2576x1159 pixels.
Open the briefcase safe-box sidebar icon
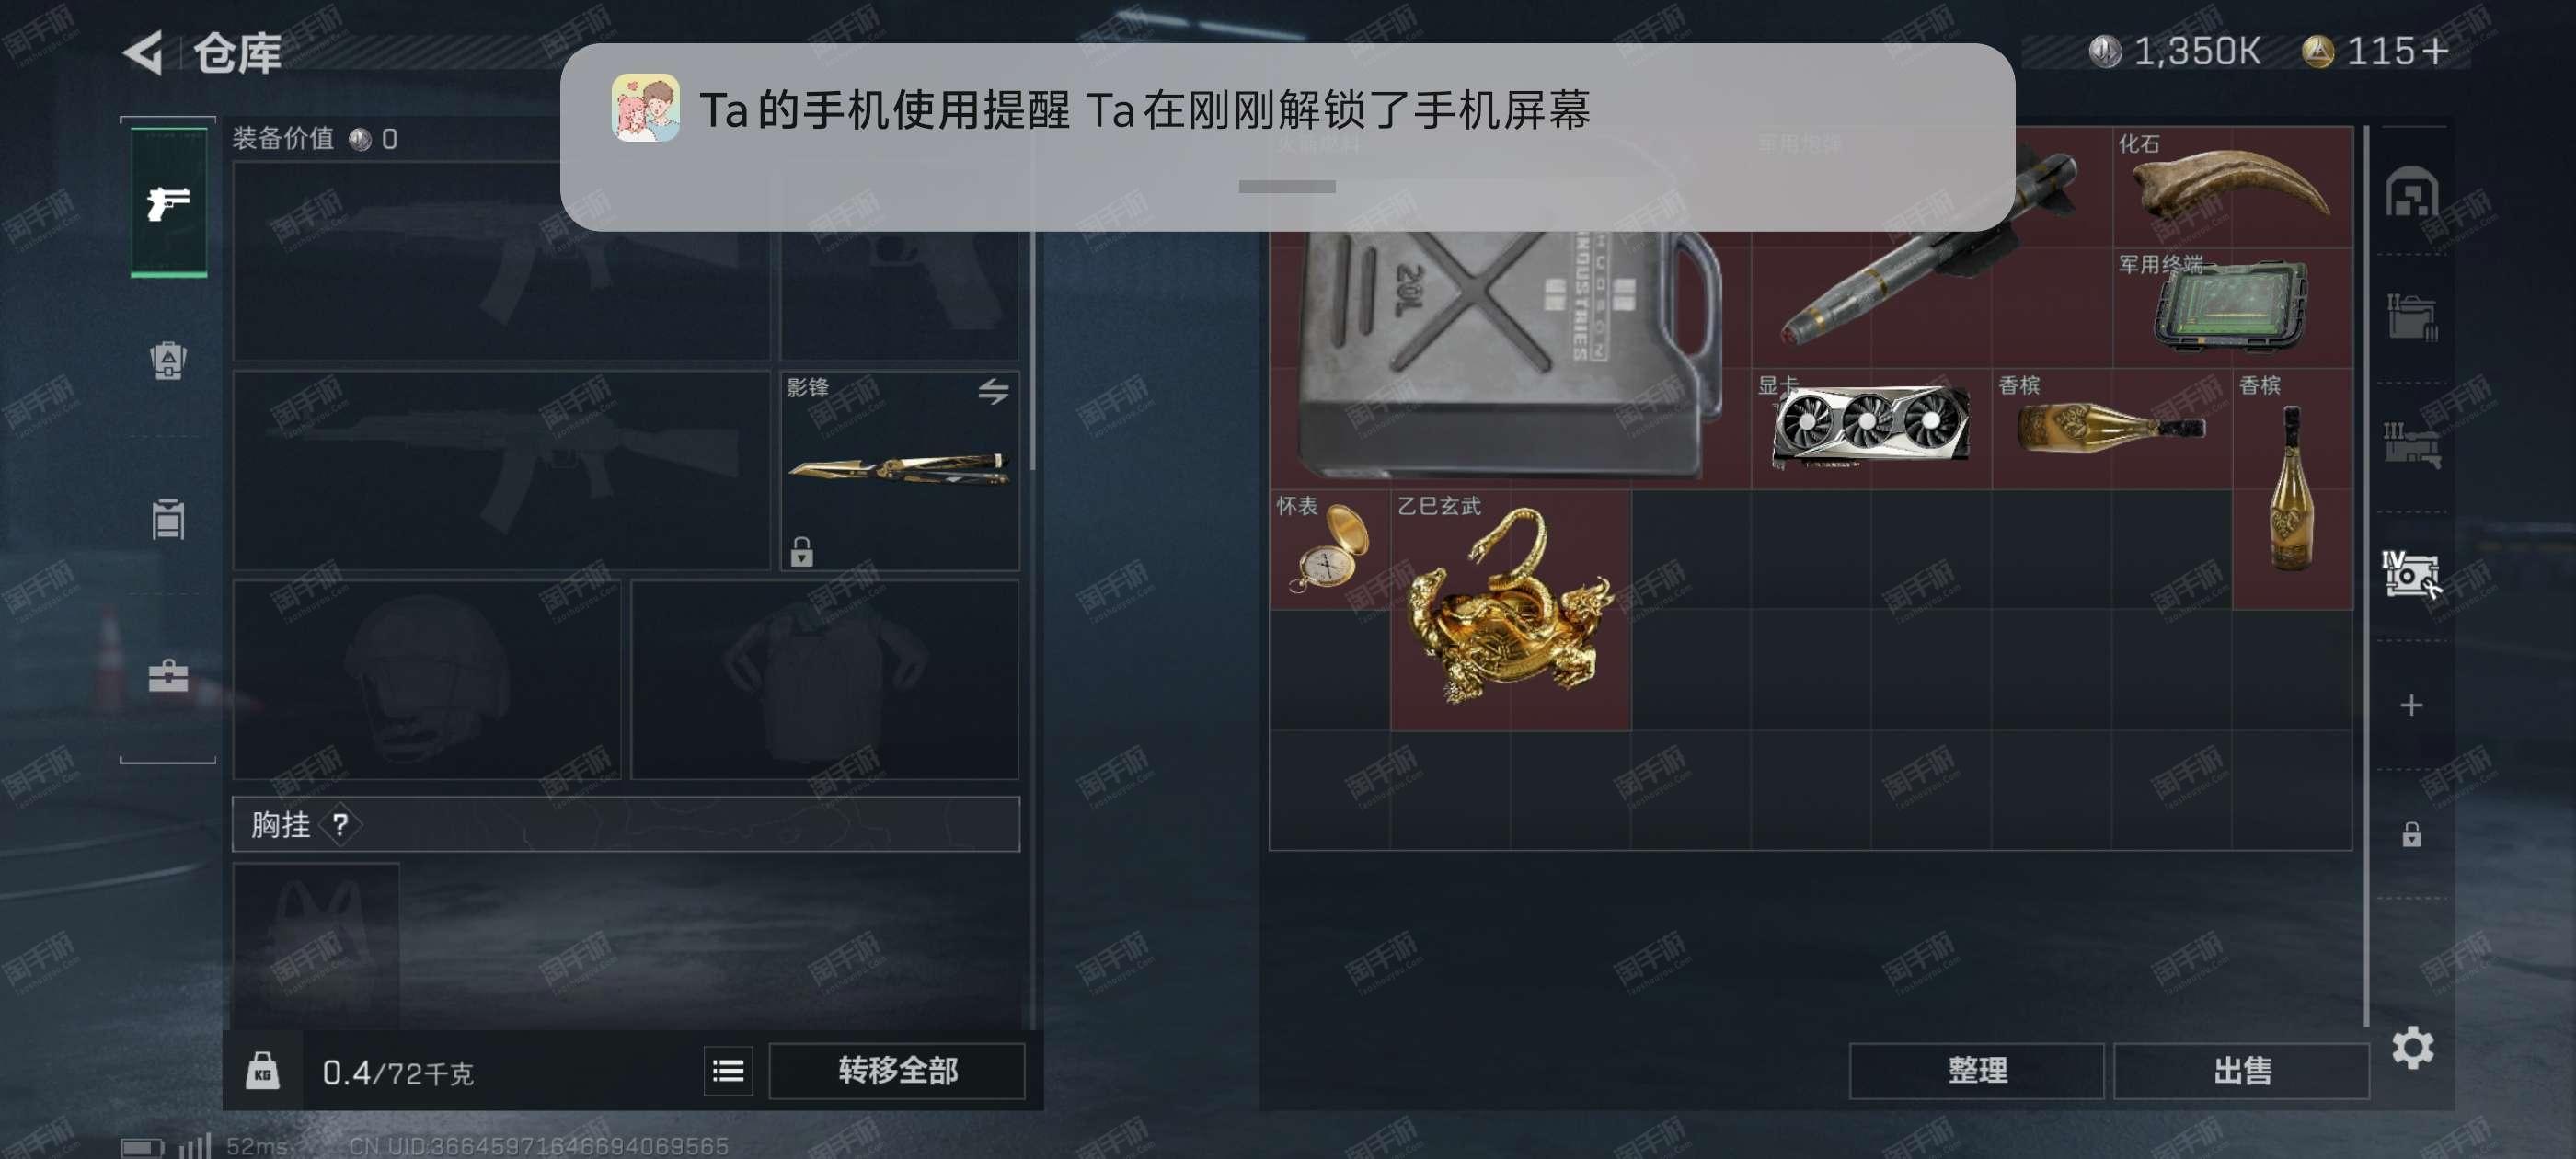[168, 676]
